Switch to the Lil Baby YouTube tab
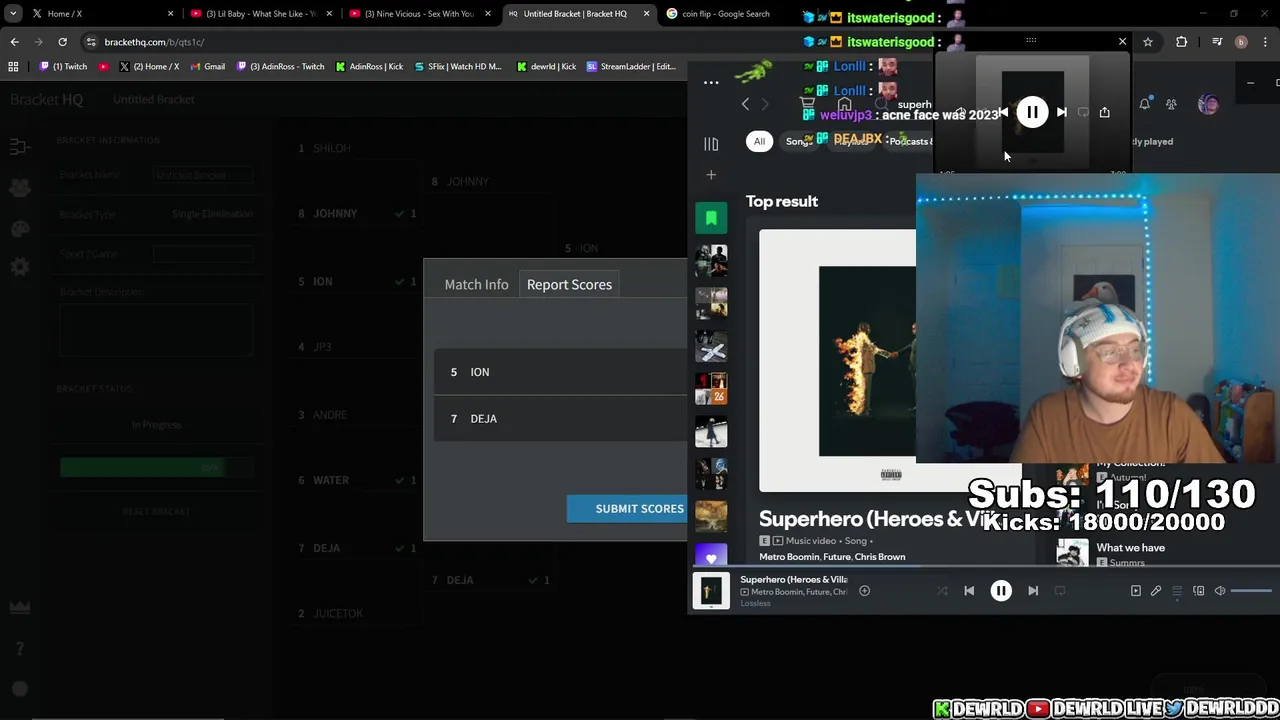This screenshot has height=720, width=1280. point(260,14)
